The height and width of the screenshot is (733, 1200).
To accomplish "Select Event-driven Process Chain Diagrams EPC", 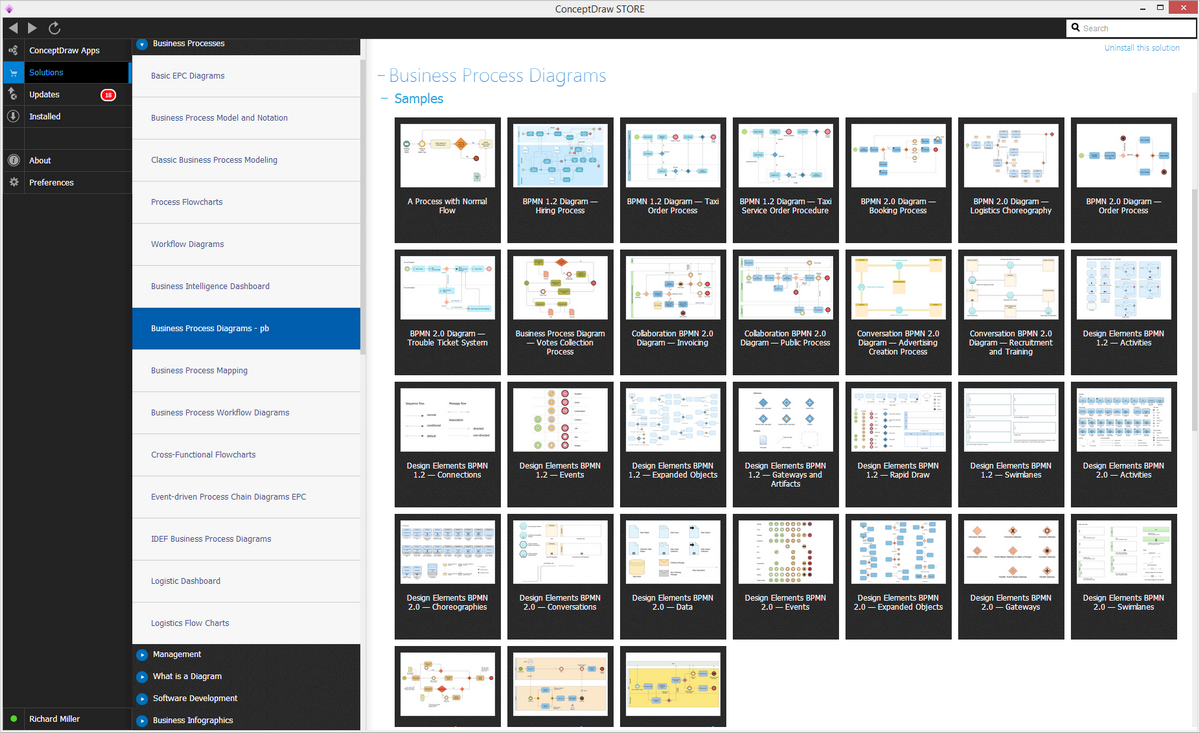I will [246, 497].
